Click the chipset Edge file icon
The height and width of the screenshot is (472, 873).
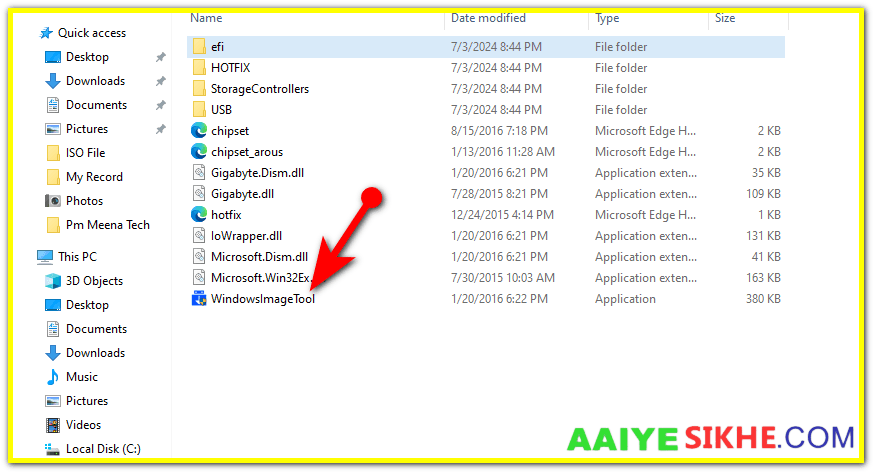tap(199, 130)
